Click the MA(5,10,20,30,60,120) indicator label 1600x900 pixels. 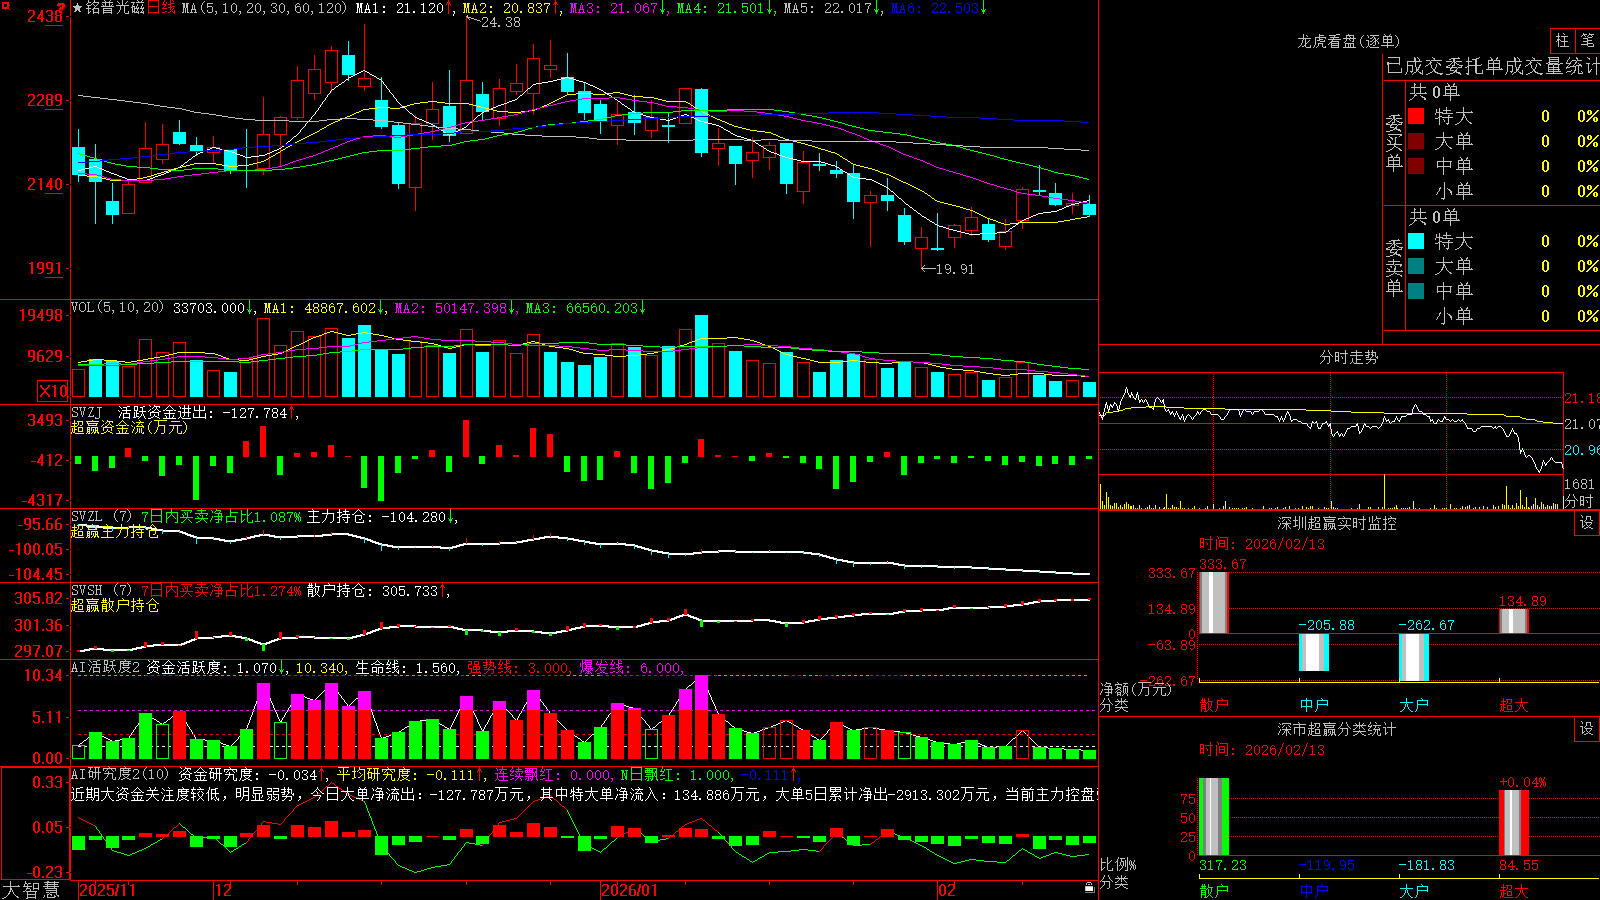(265, 8)
